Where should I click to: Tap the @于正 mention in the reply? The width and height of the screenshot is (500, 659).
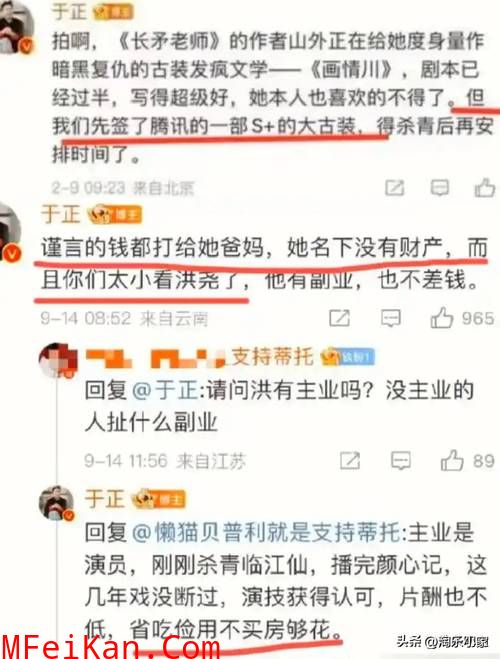click(165, 390)
